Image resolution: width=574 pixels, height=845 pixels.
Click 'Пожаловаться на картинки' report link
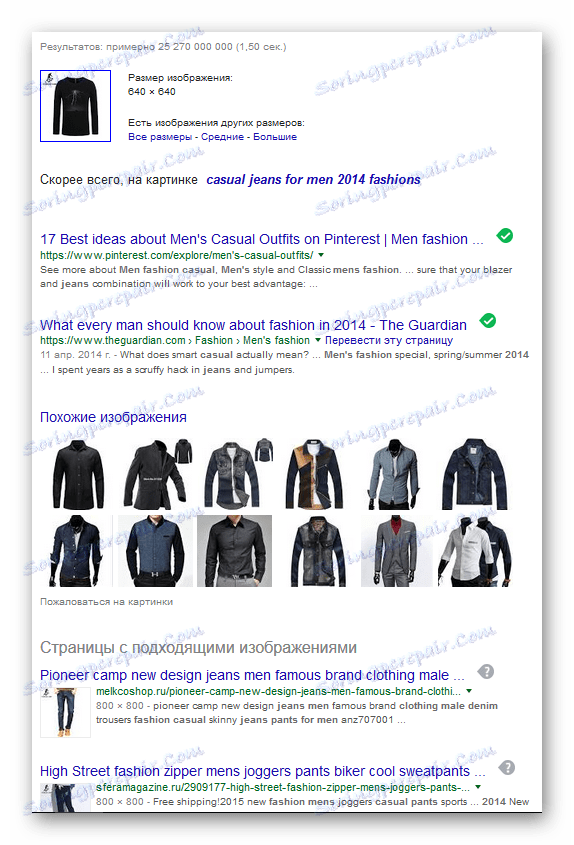pos(107,601)
